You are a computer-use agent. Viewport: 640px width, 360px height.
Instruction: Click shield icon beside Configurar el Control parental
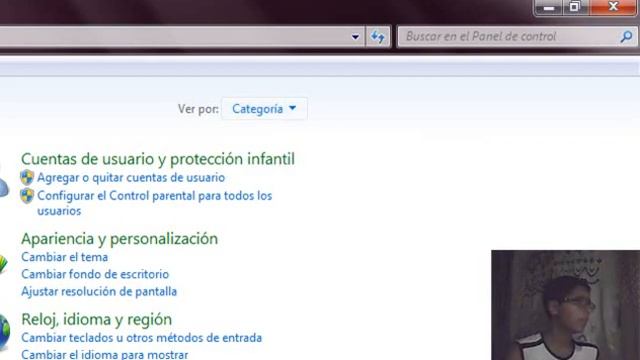click(x=27, y=196)
